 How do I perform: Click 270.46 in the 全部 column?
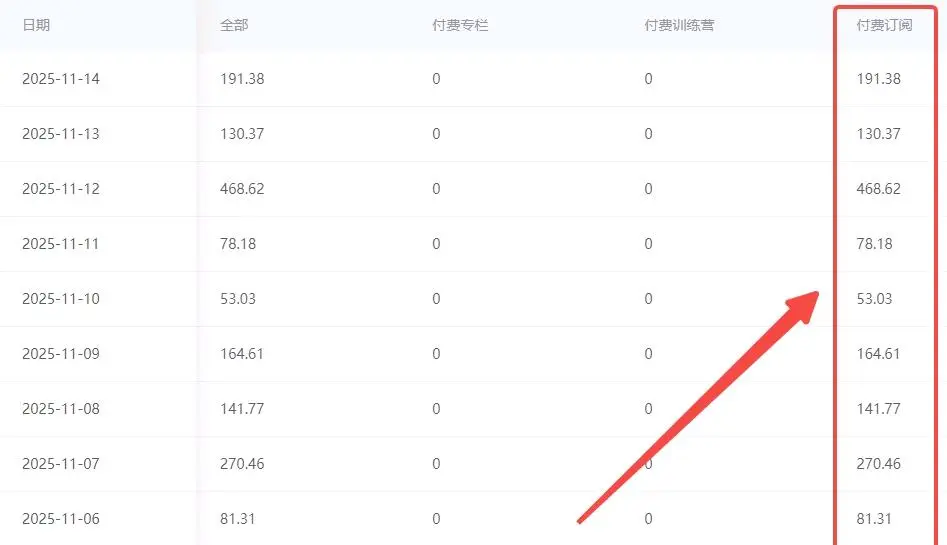[x=242, y=464]
